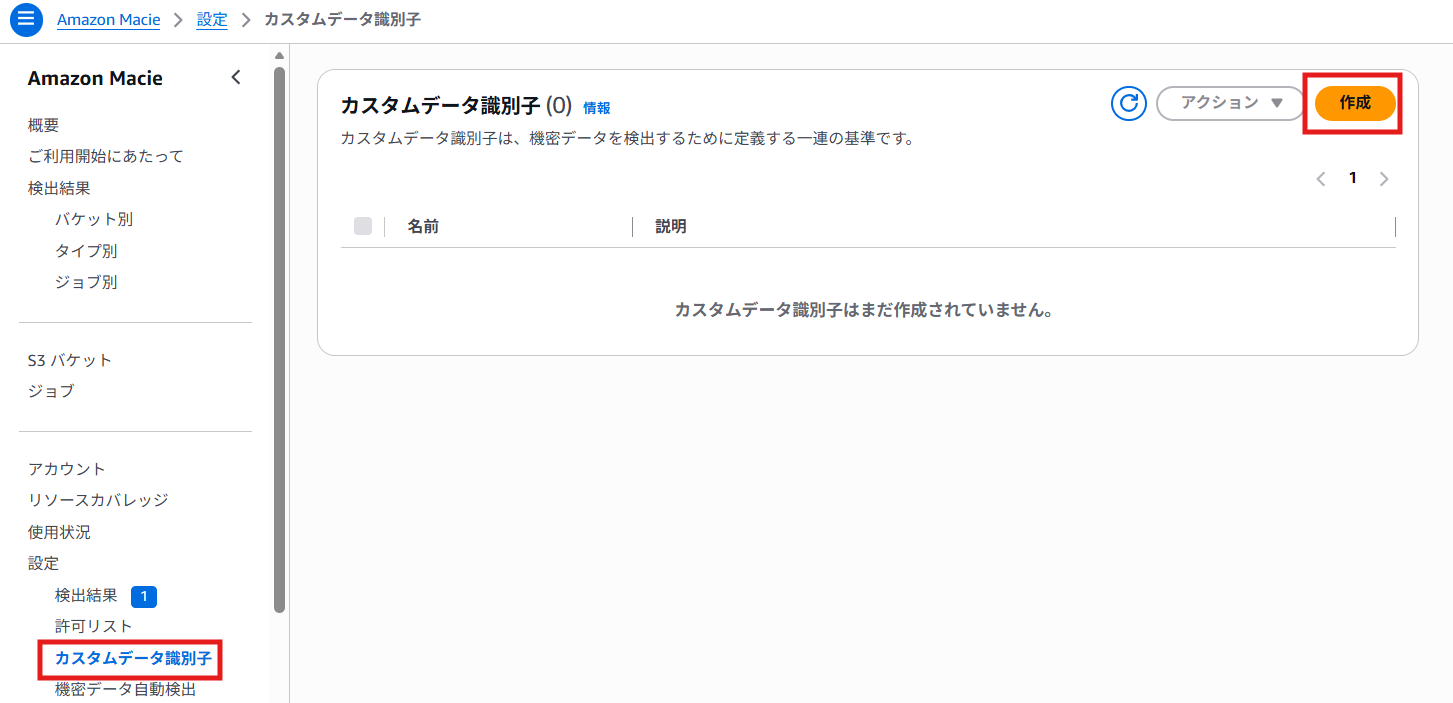Open 機密データ自動検出 in the sidebar
The width and height of the screenshot is (1453, 703).
pos(126,689)
